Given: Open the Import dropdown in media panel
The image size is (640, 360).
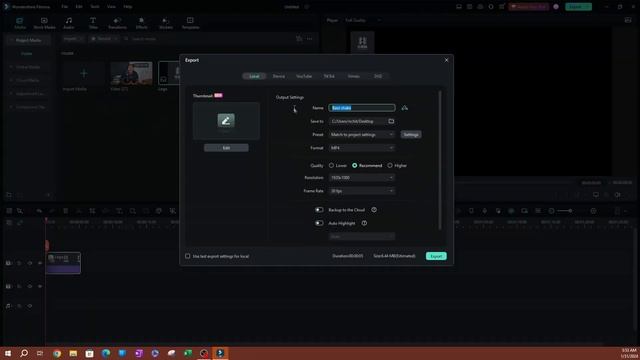Looking at the screenshot, I should click(x=73, y=39).
